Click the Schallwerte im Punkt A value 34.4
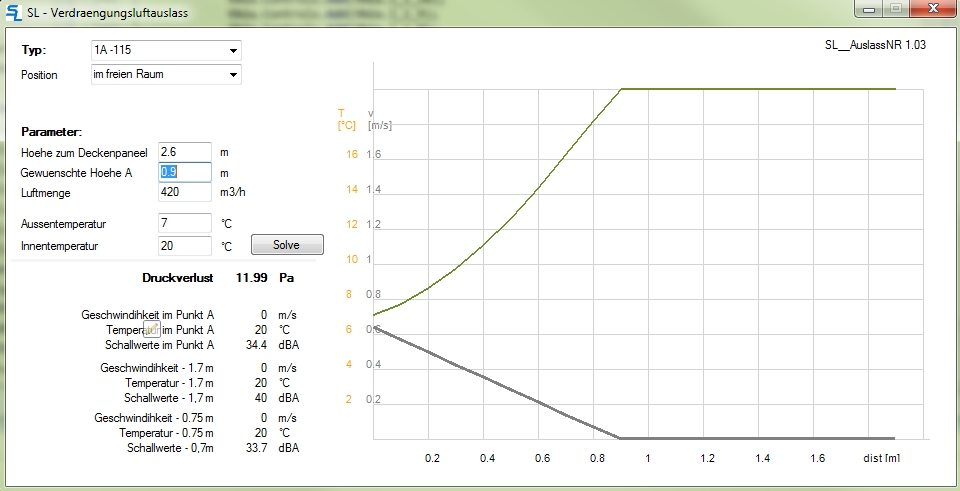Screen dimensions: 960x491 (255, 344)
